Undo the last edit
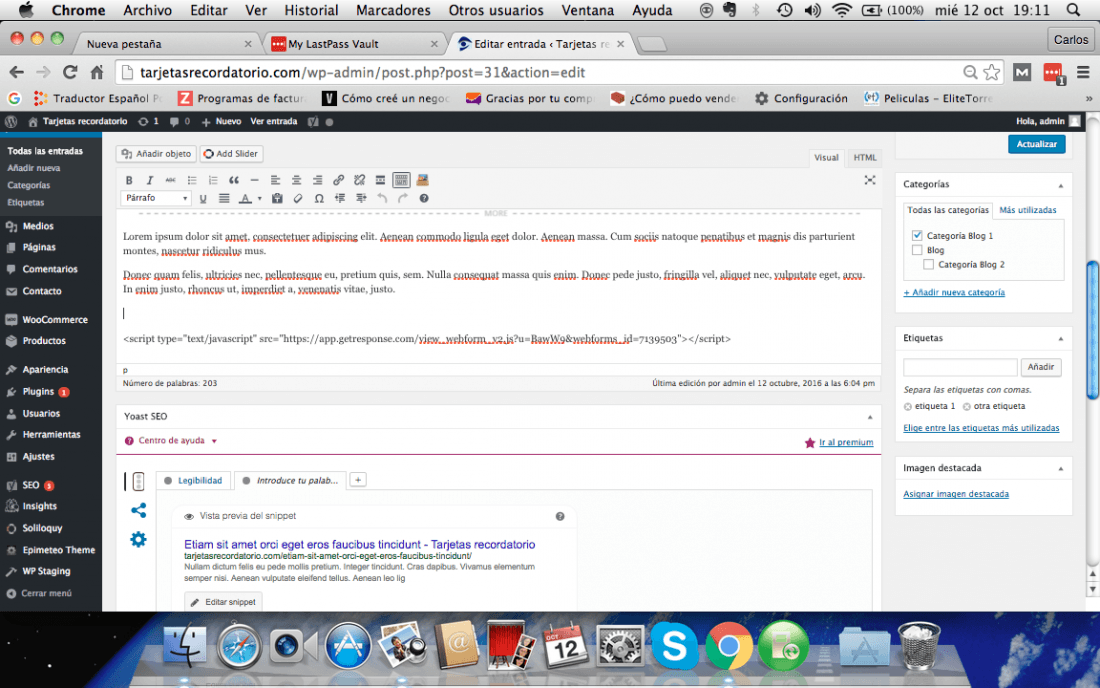Image resolution: width=1100 pixels, height=688 pixels. point(382,198)
